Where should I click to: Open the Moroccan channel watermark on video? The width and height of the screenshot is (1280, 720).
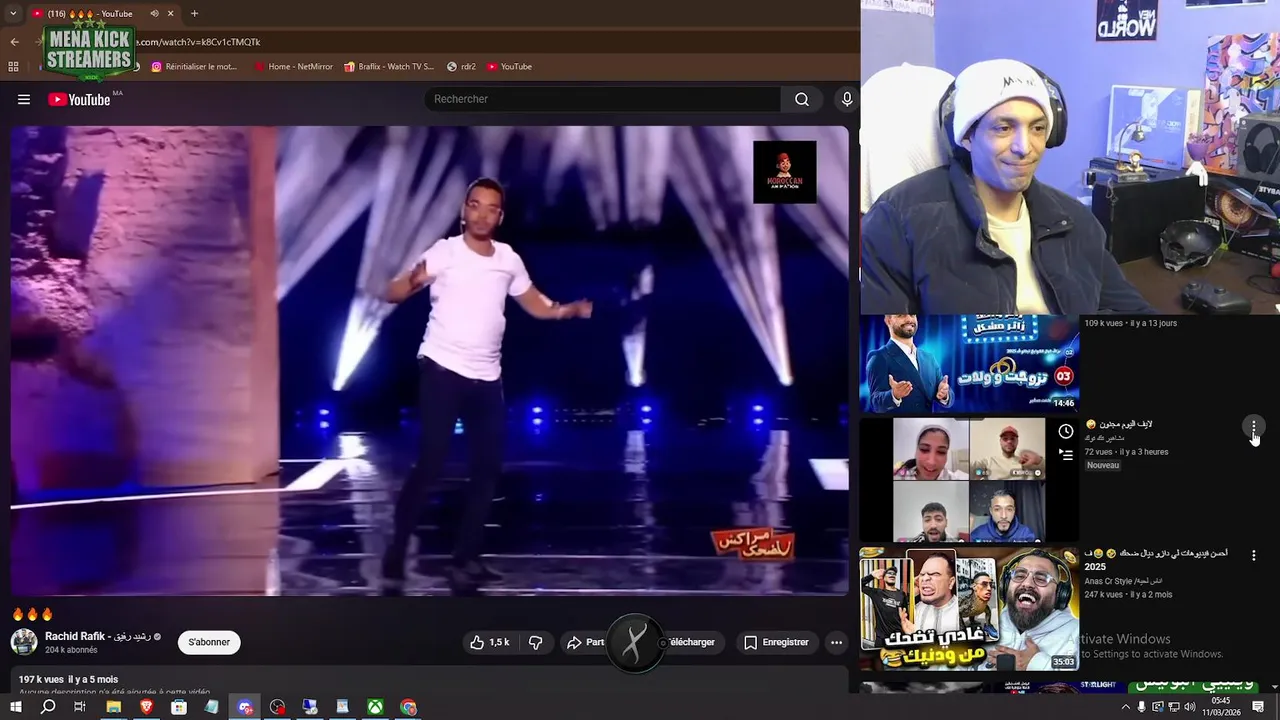coord(784,172)
